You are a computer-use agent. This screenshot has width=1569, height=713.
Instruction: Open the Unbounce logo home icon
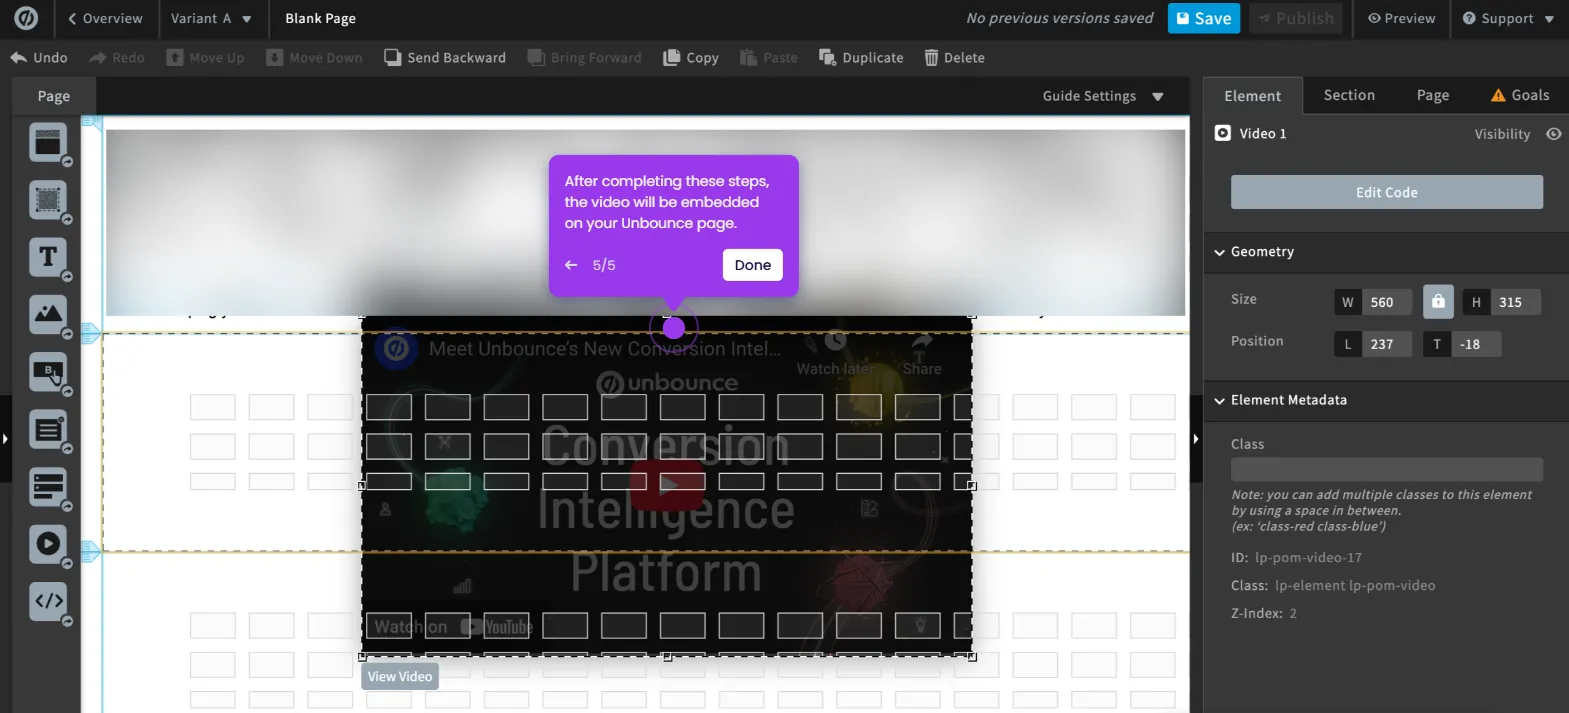tap(26, 18)
